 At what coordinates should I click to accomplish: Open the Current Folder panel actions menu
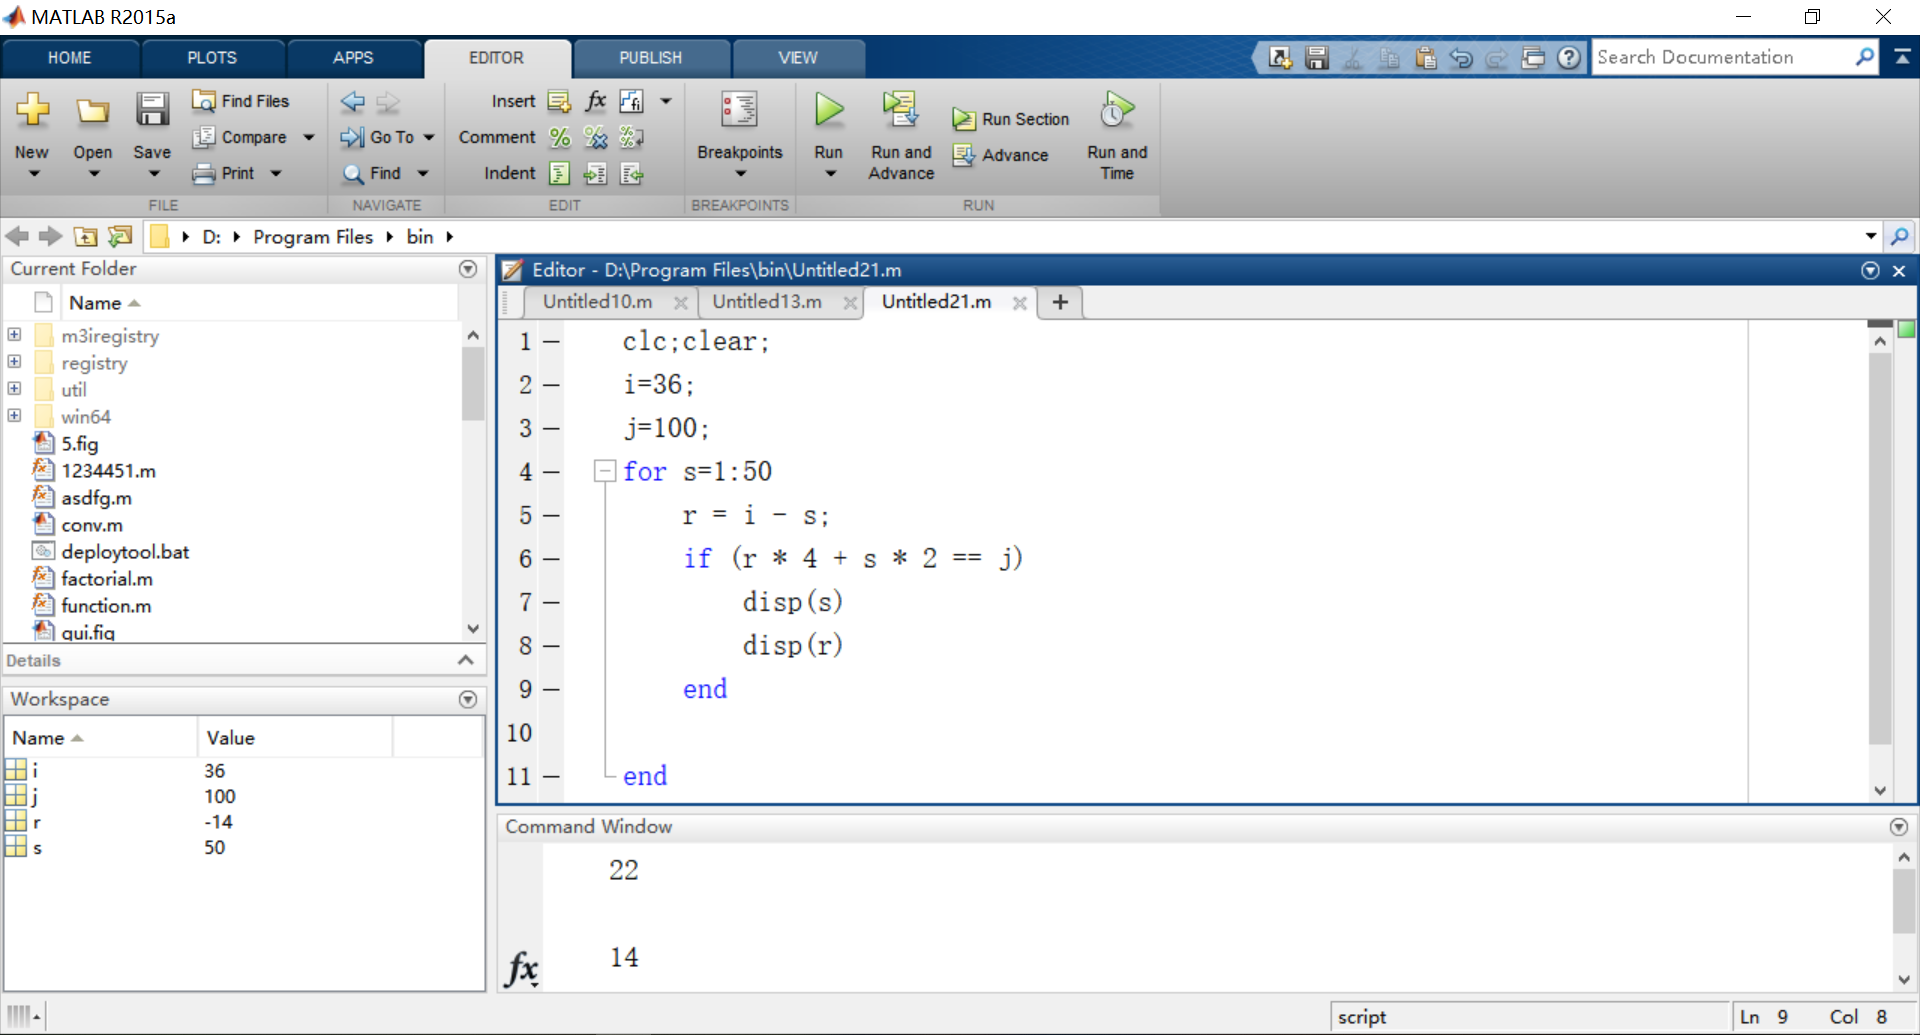click(x=467, y=269)
